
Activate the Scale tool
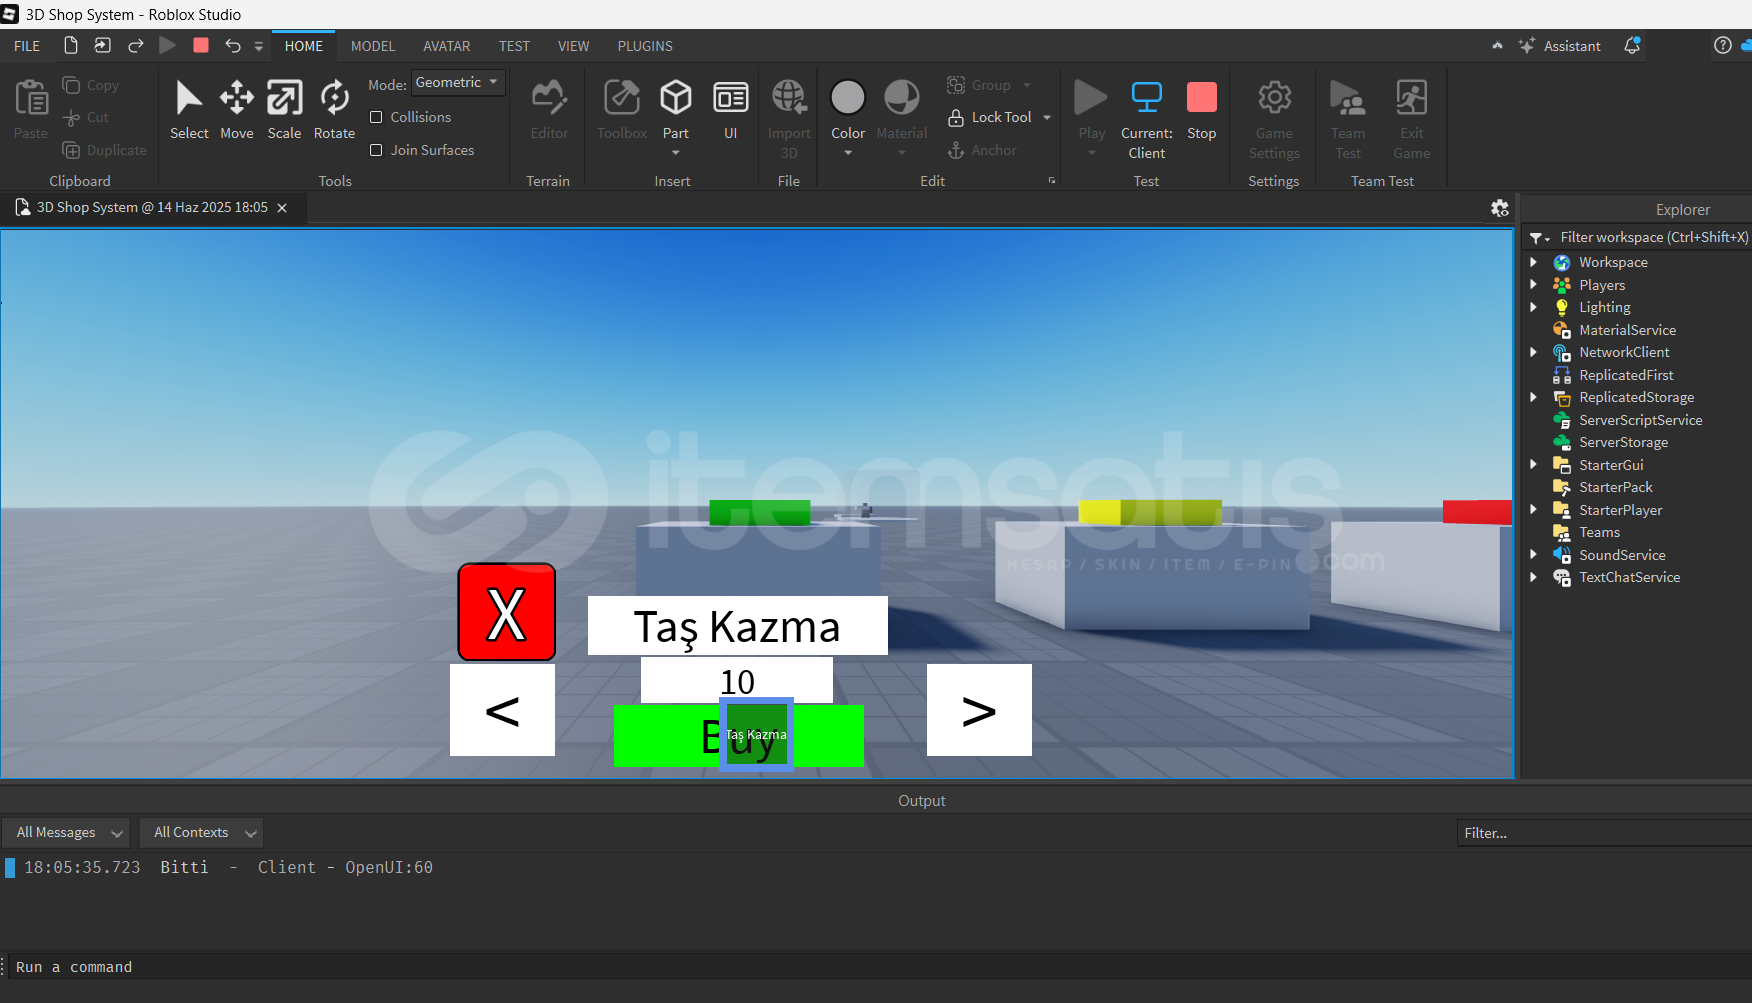point(284,98)
